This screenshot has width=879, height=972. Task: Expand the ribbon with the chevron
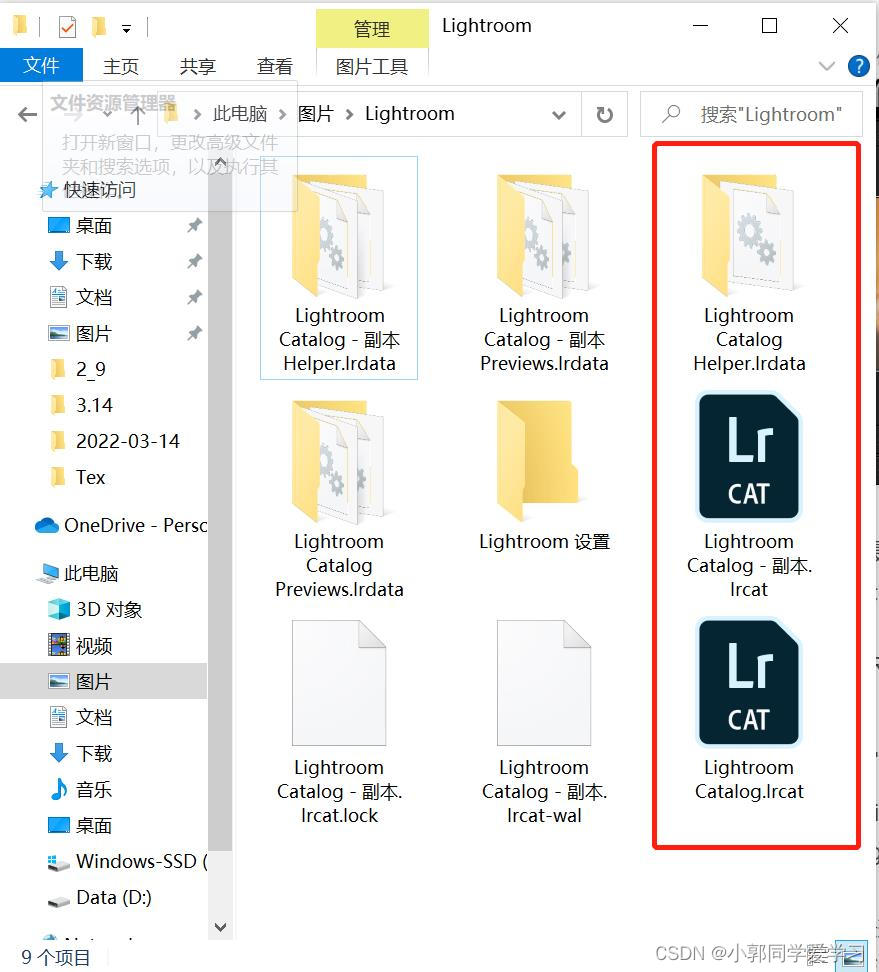[x=826, y=66]
